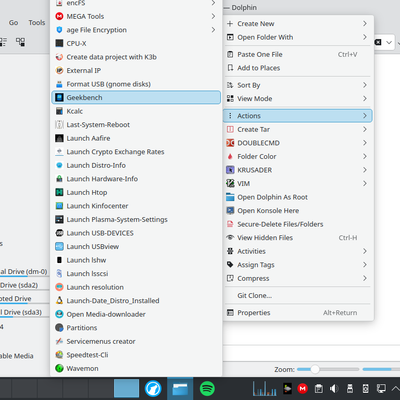Click the Format USB drive icon

[x=59, y=84]
